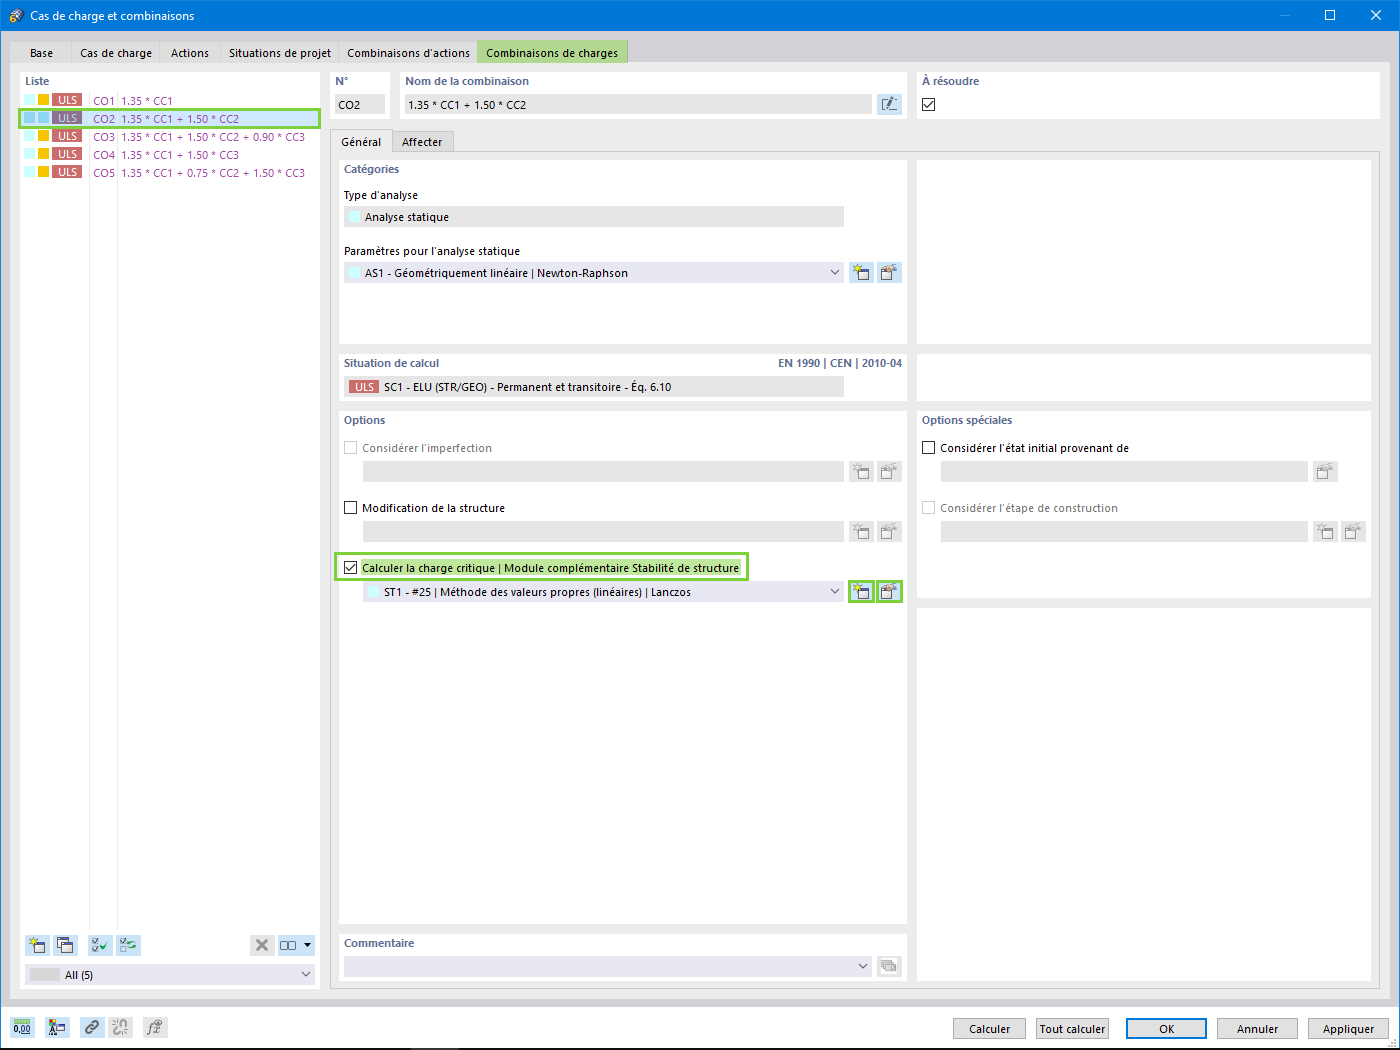Copy the selected load combination
Image resolution: width=1400 pixels, height=1050 pixels.
pos(65,945)
